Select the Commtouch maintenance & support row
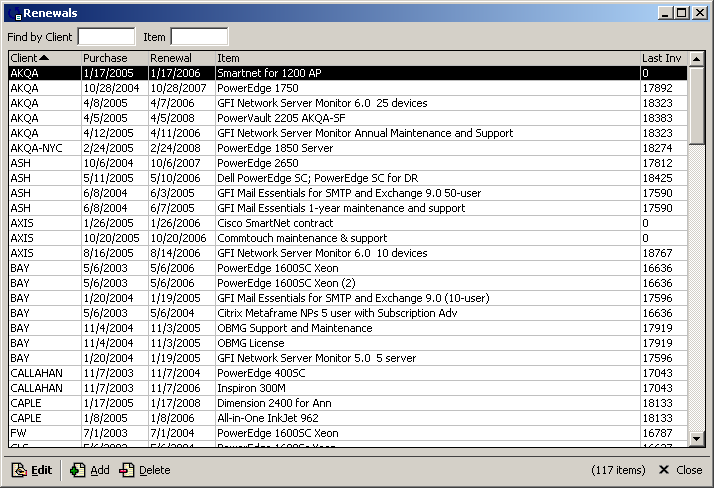The width and height of the screenshot is (714, 488). click(301, 238)
